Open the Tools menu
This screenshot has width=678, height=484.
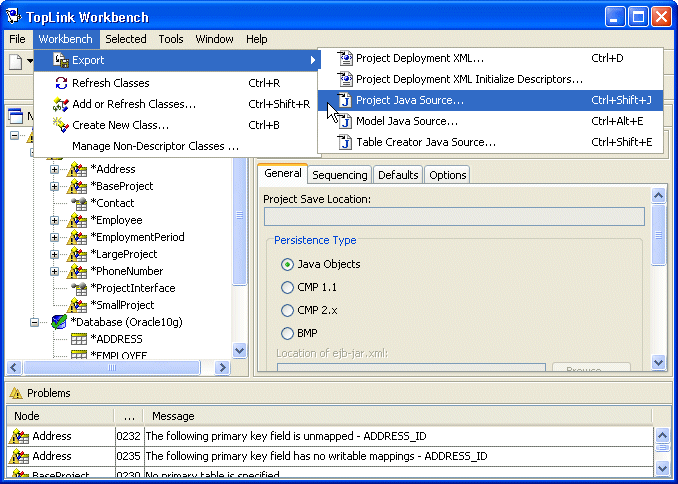pos(171,39)
